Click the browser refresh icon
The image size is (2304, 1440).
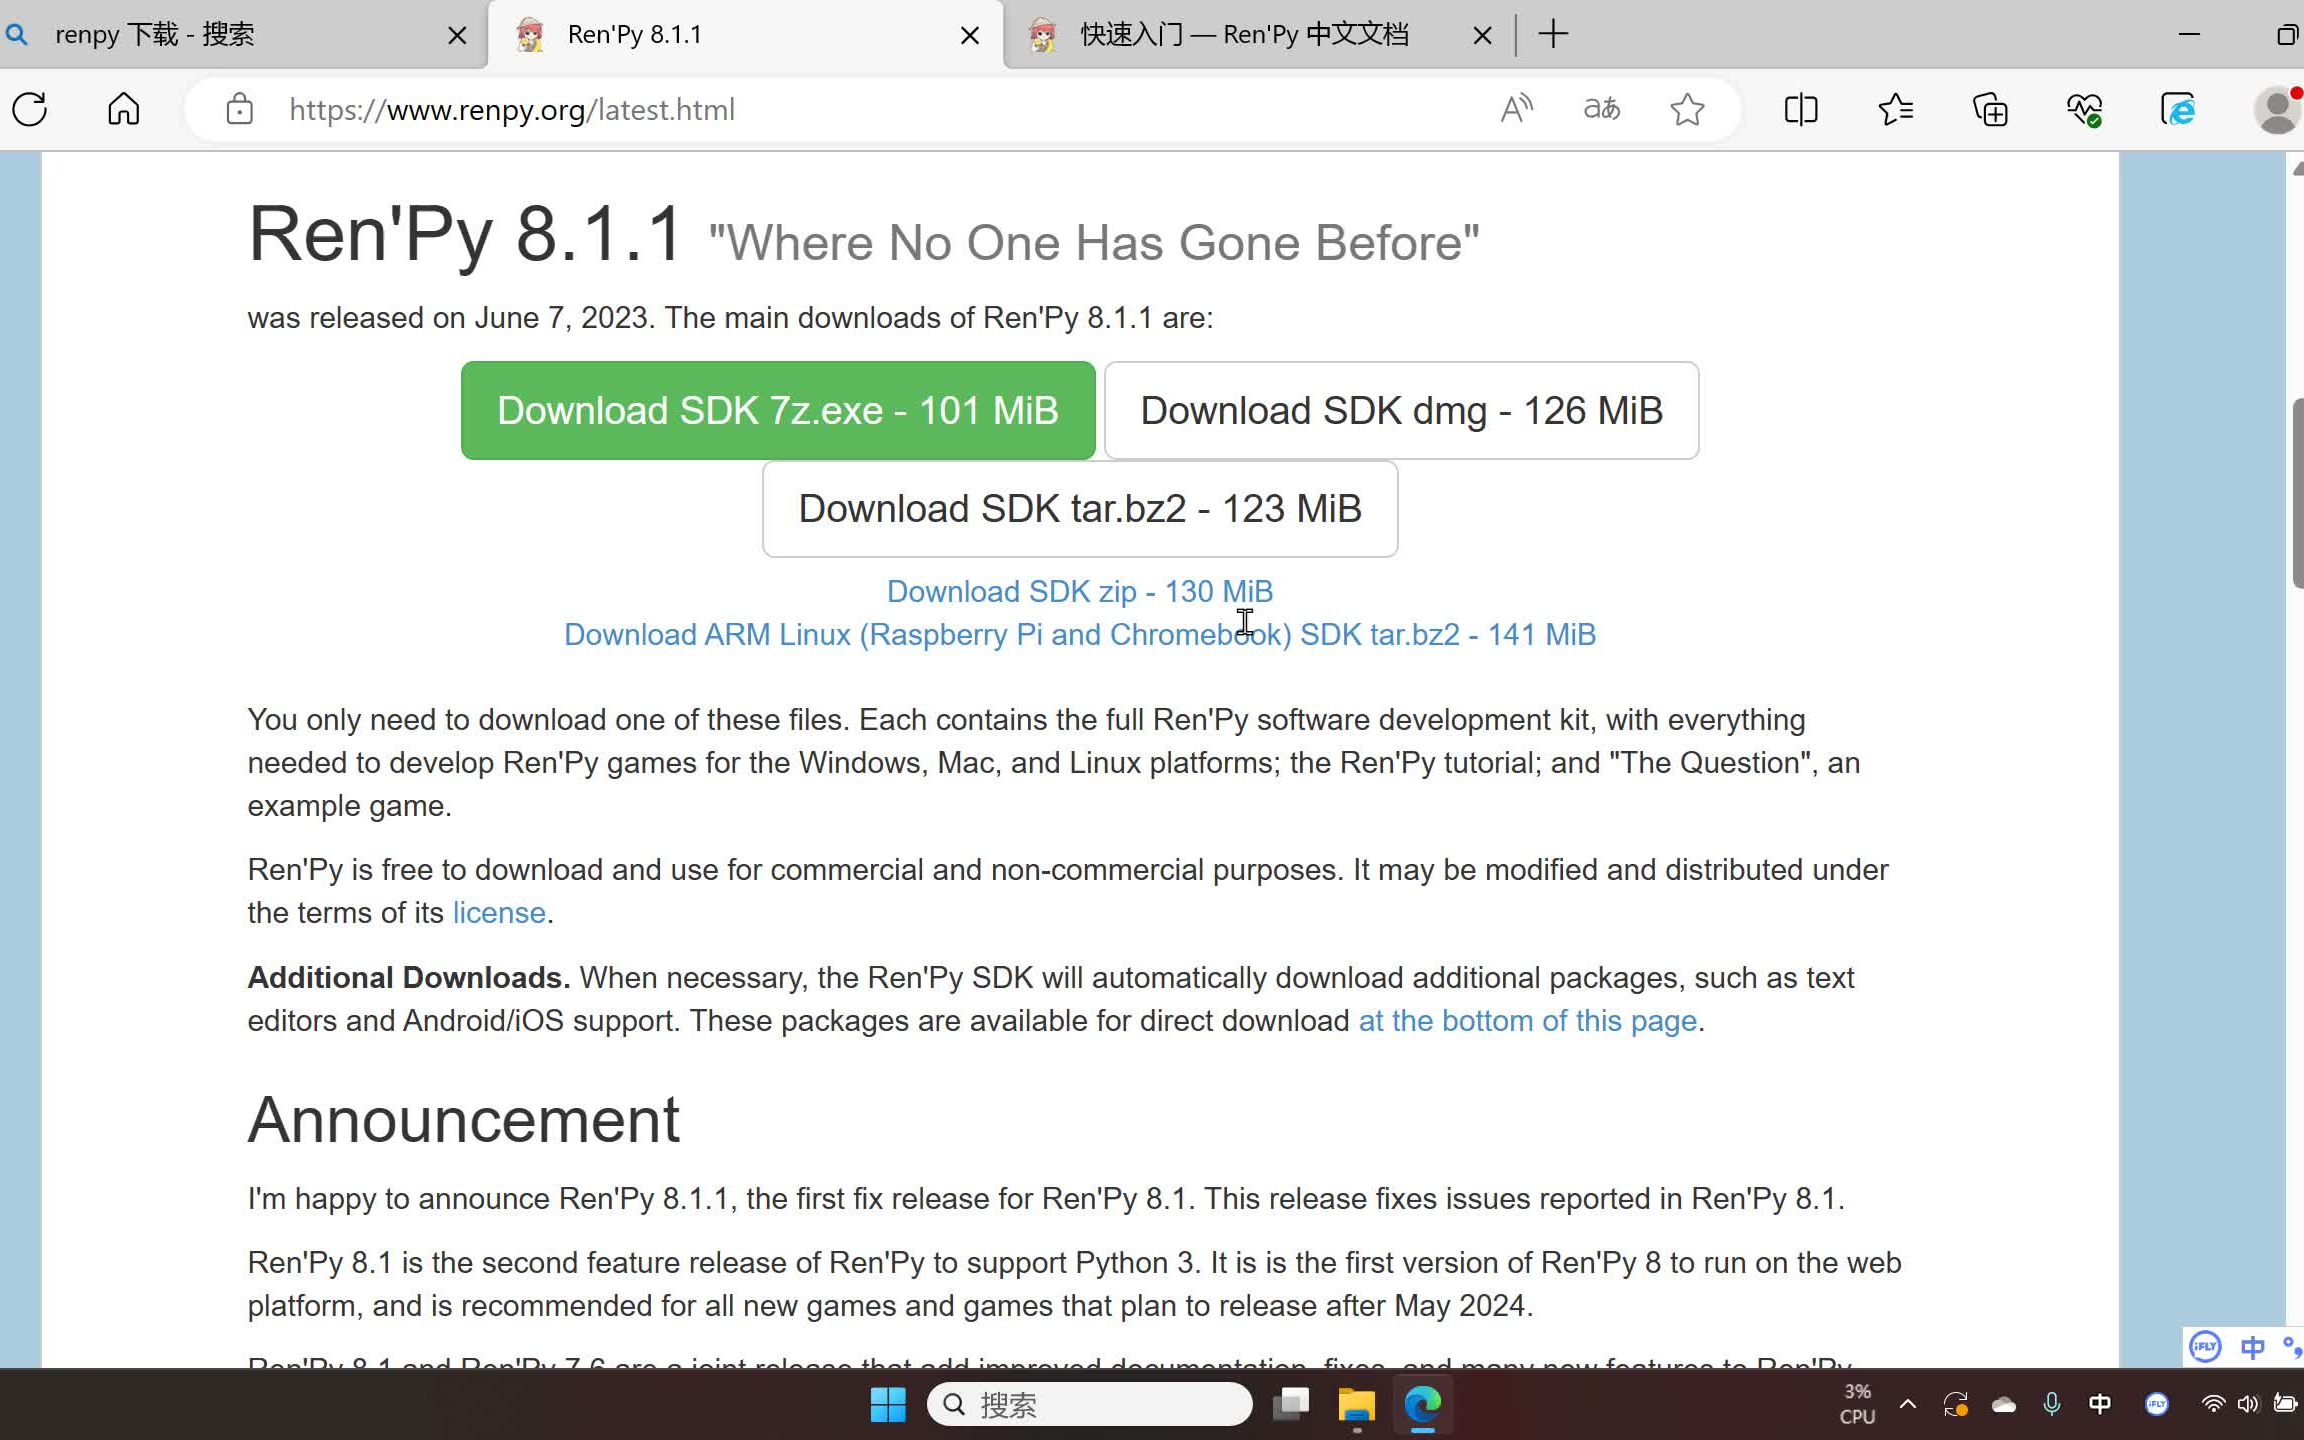coord(30,111)
